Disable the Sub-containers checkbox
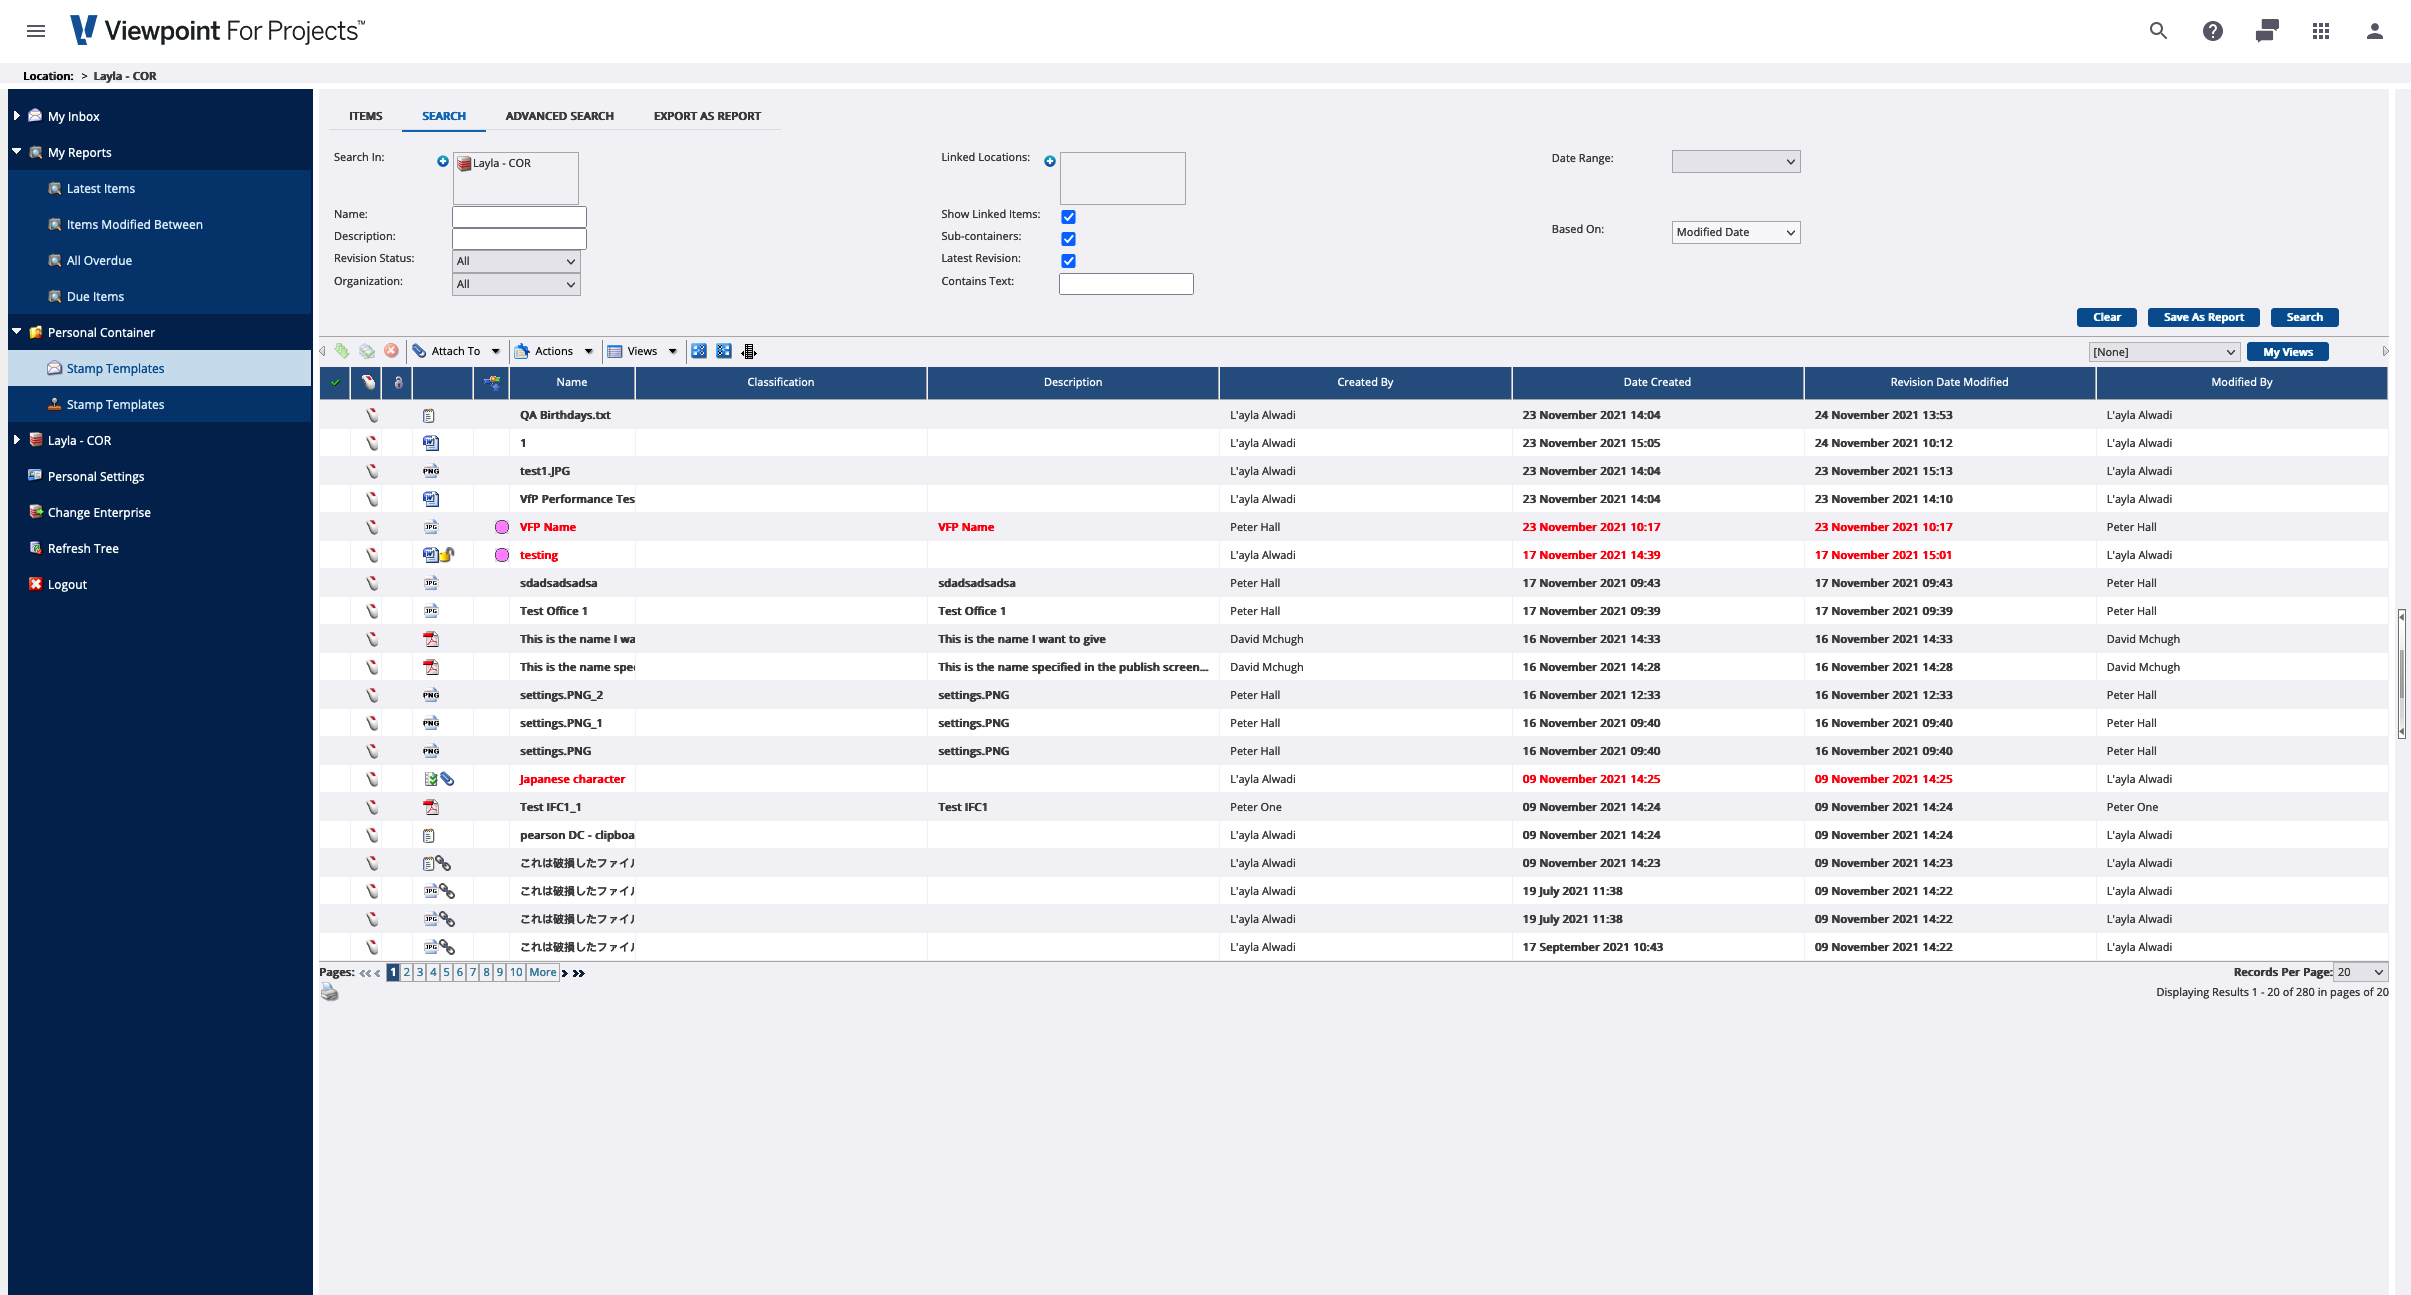 click(1068, 238)
